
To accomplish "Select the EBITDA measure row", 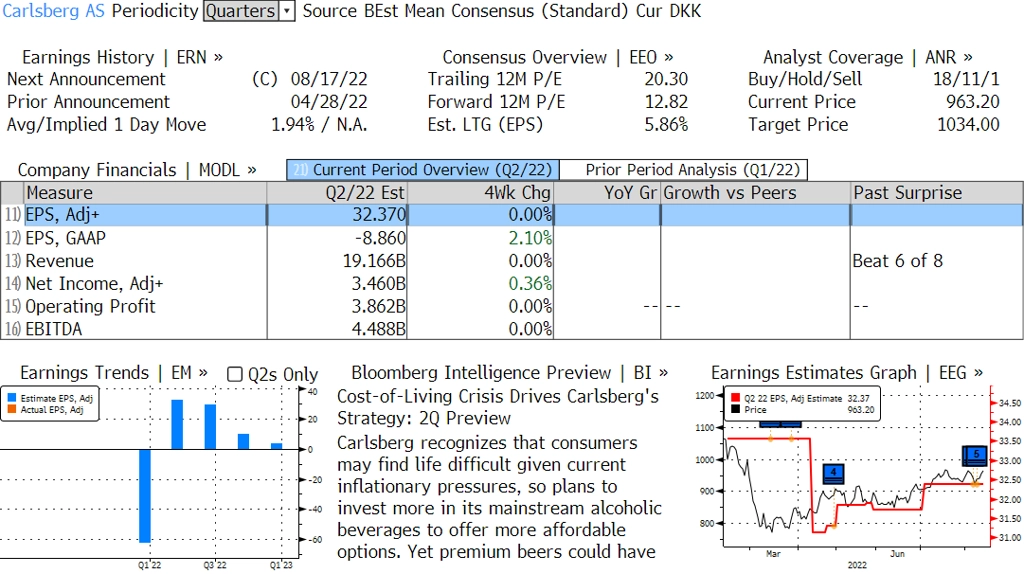I will (512, 328).
